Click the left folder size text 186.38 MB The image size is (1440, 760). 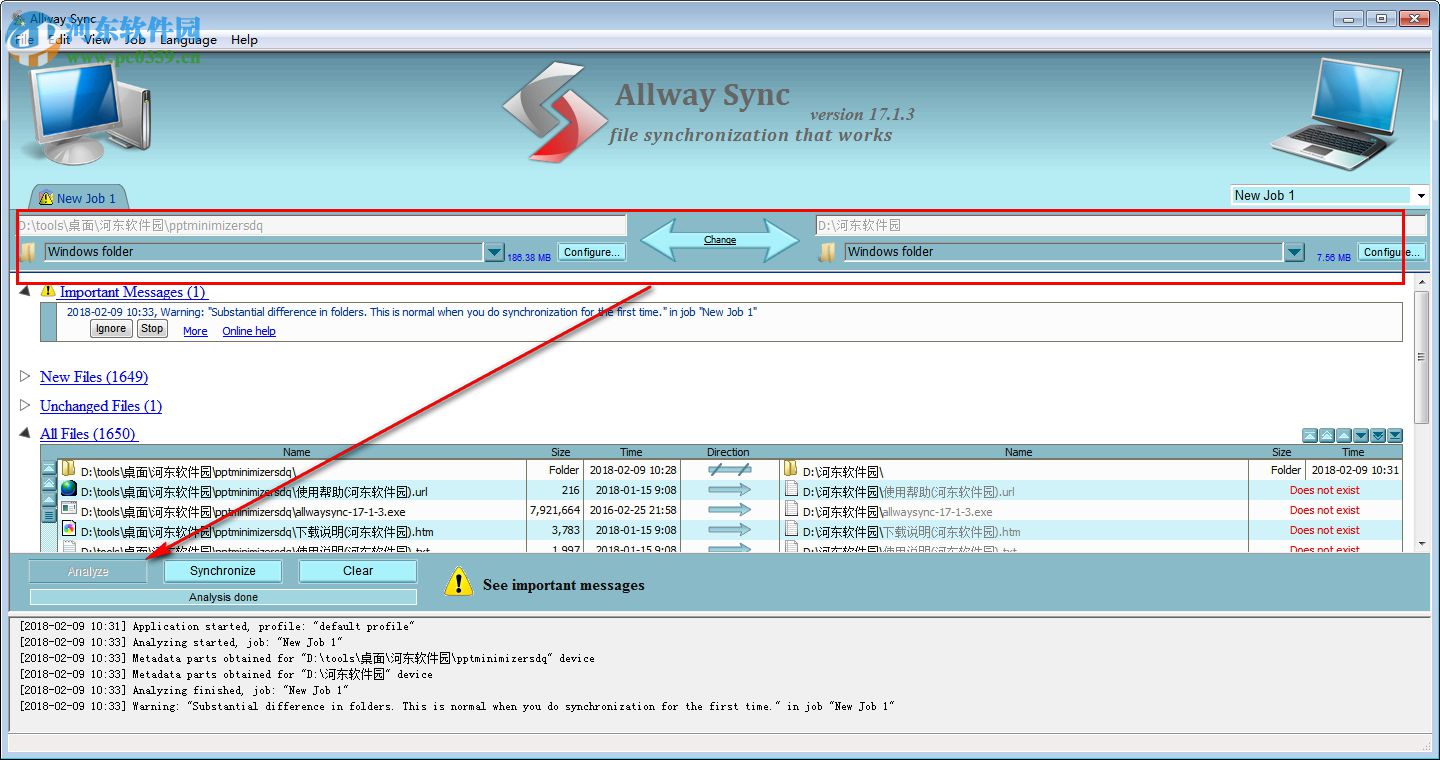(x=529, y=257)
